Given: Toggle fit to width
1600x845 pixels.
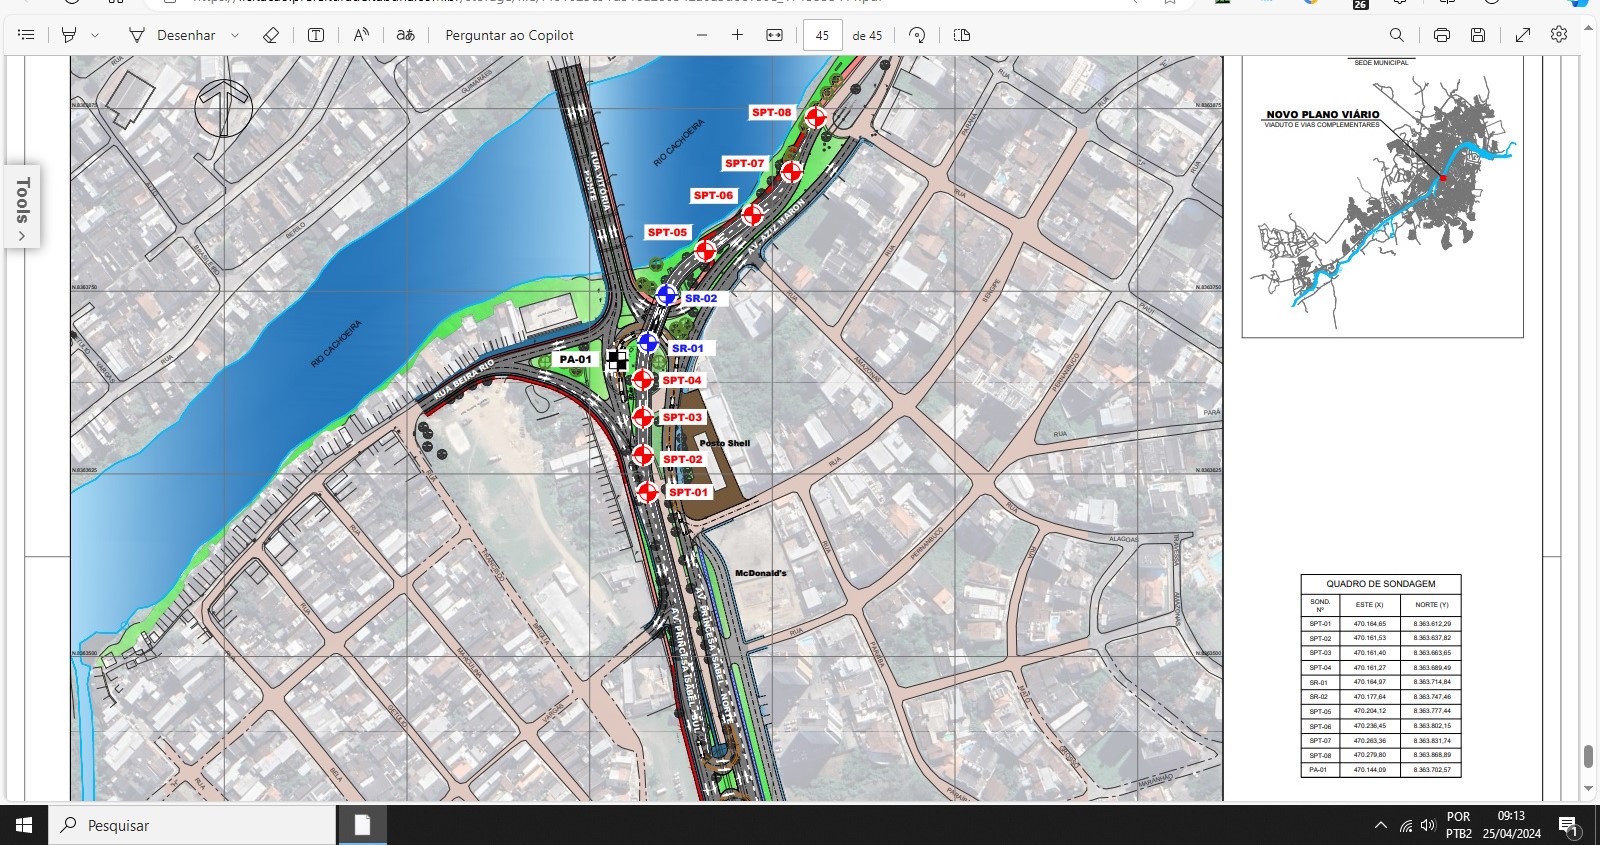Looking at the screenshot, I should point(774,35).
